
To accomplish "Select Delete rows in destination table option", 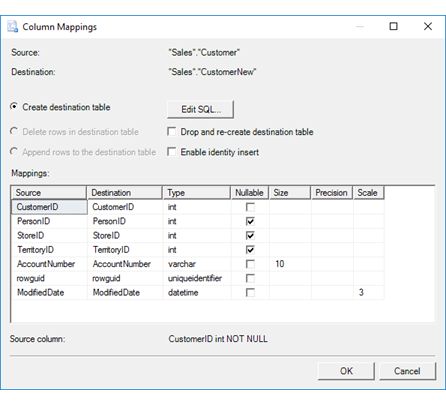I will tap(14, 131).
